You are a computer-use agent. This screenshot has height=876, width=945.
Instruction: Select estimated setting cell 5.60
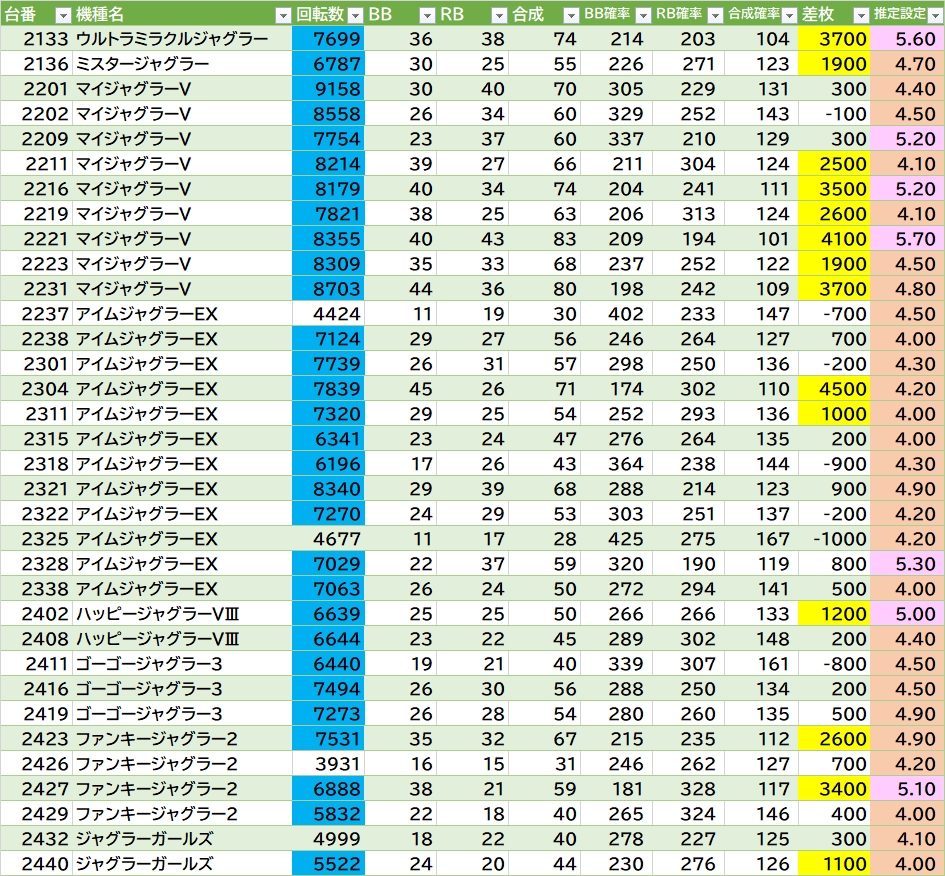(907, 39)
